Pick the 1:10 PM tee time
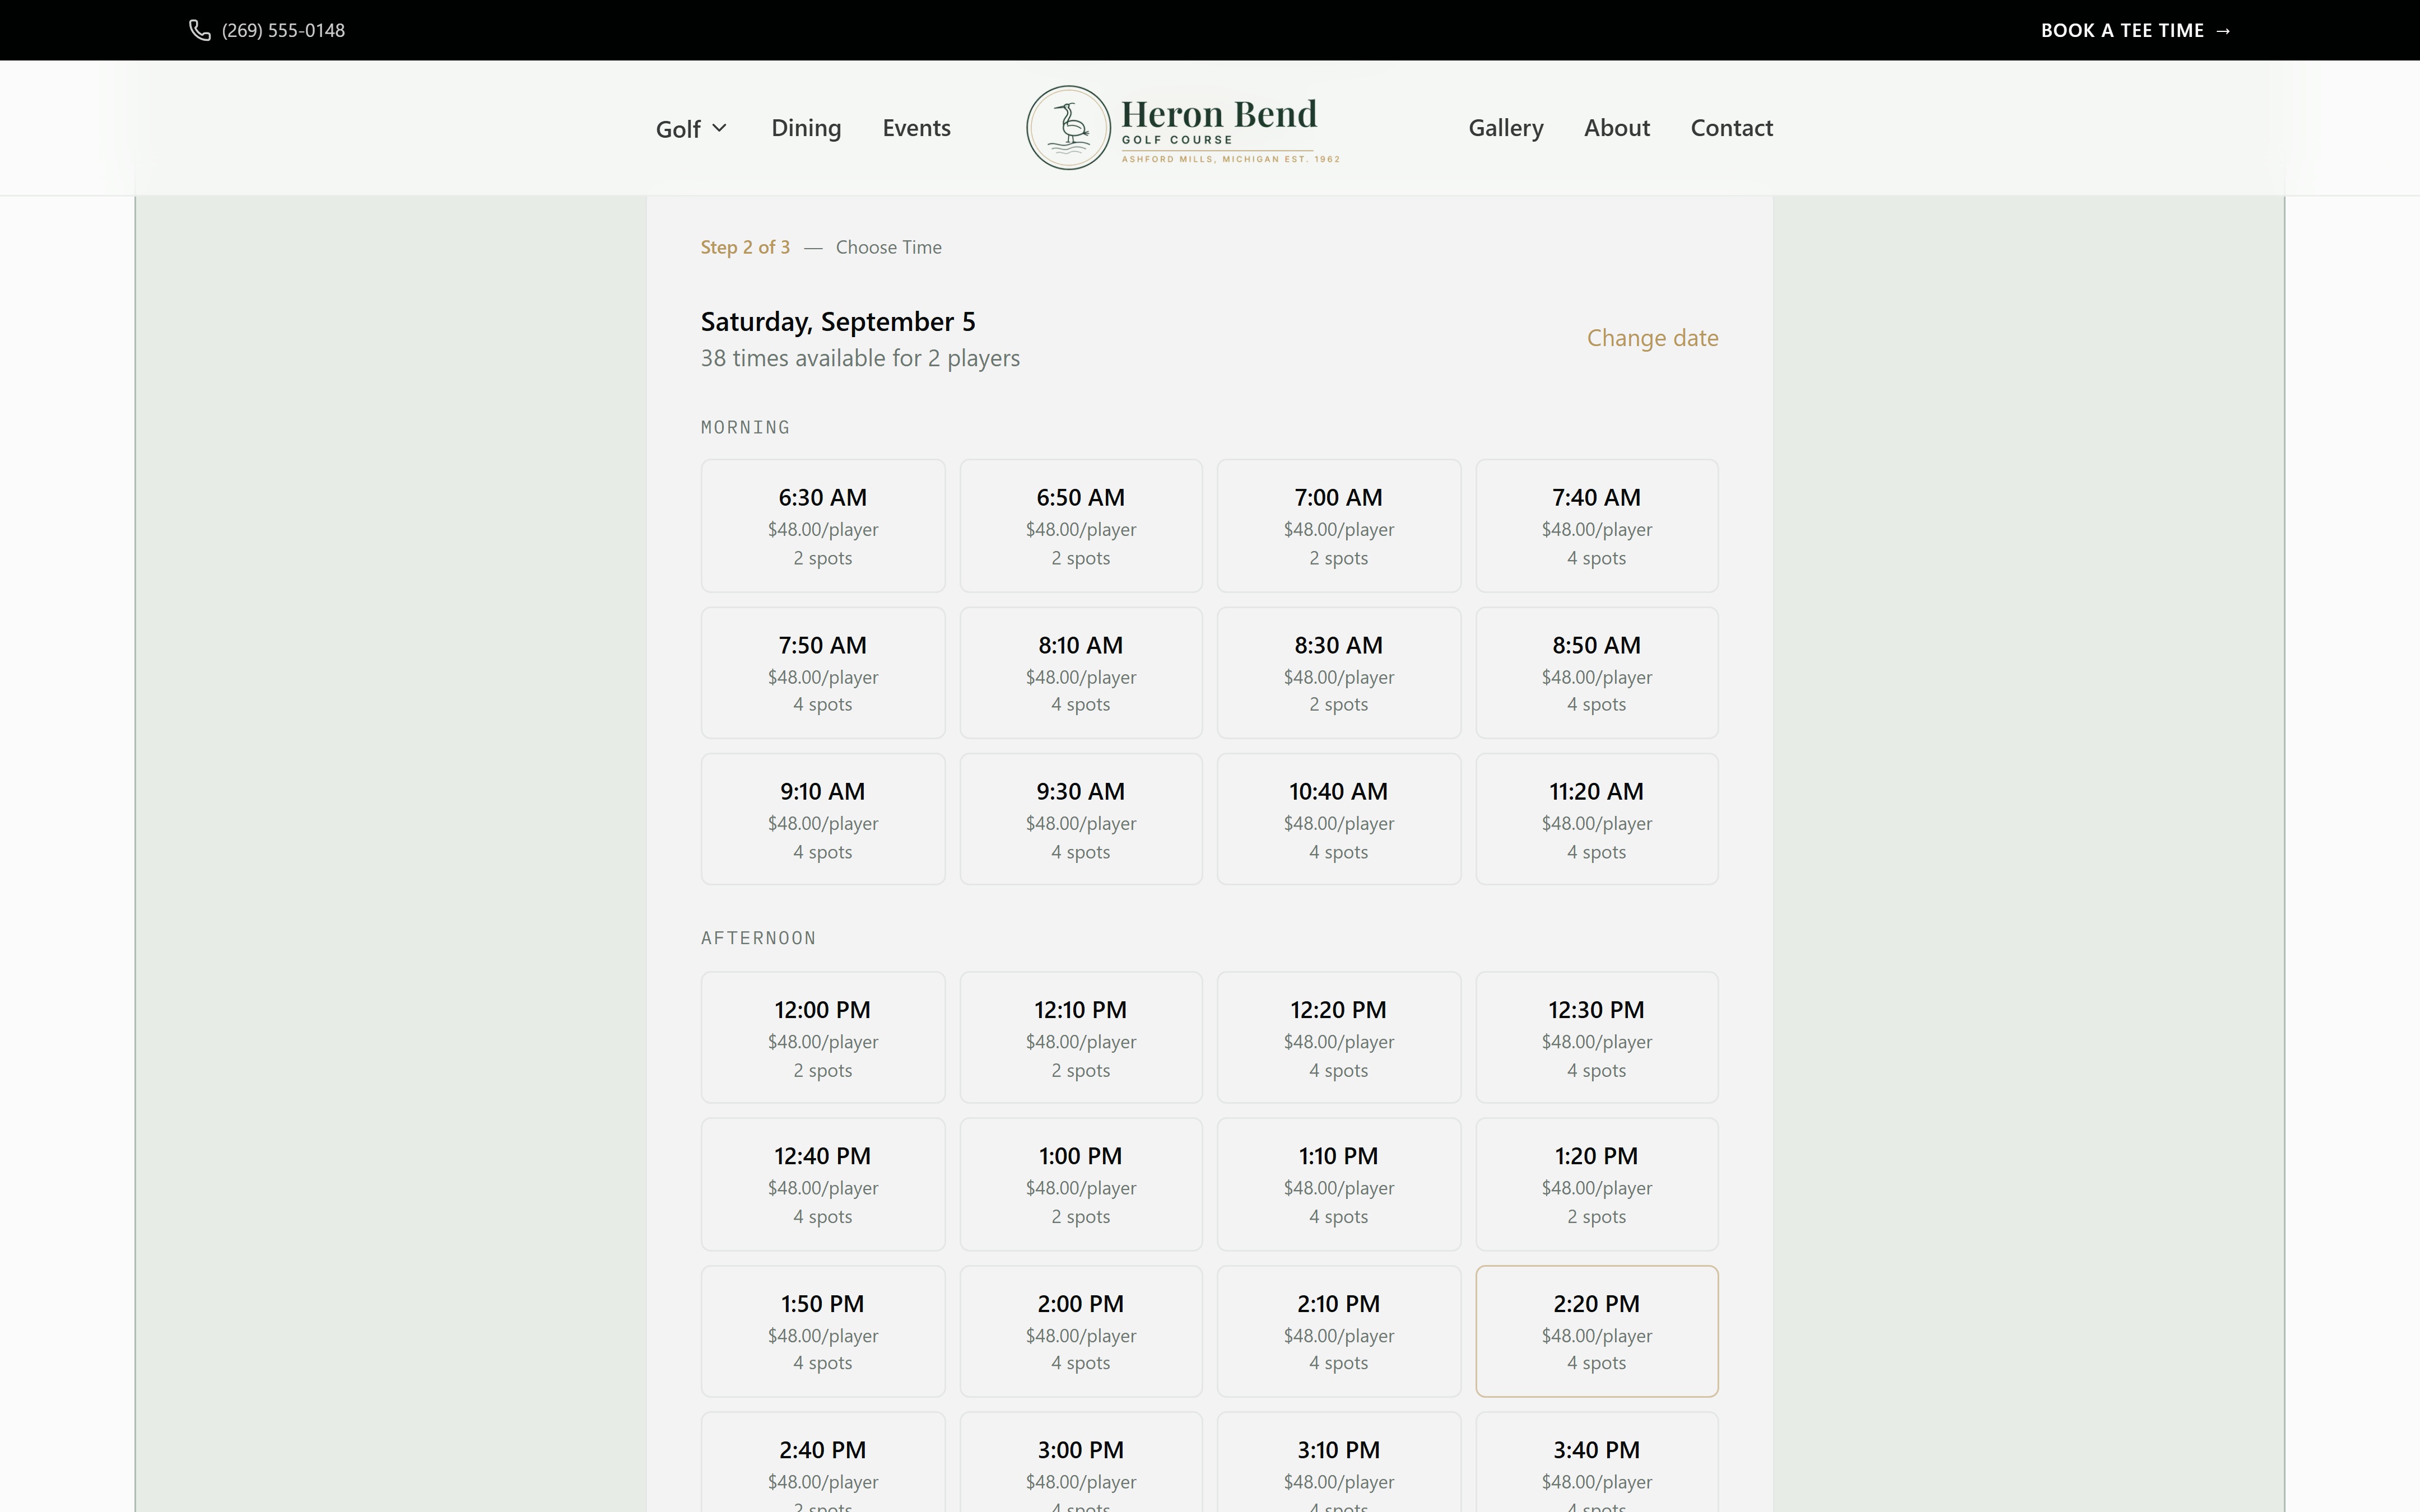Viewport: 2420px width, 1512px height. click(x=1339, y=1184)
